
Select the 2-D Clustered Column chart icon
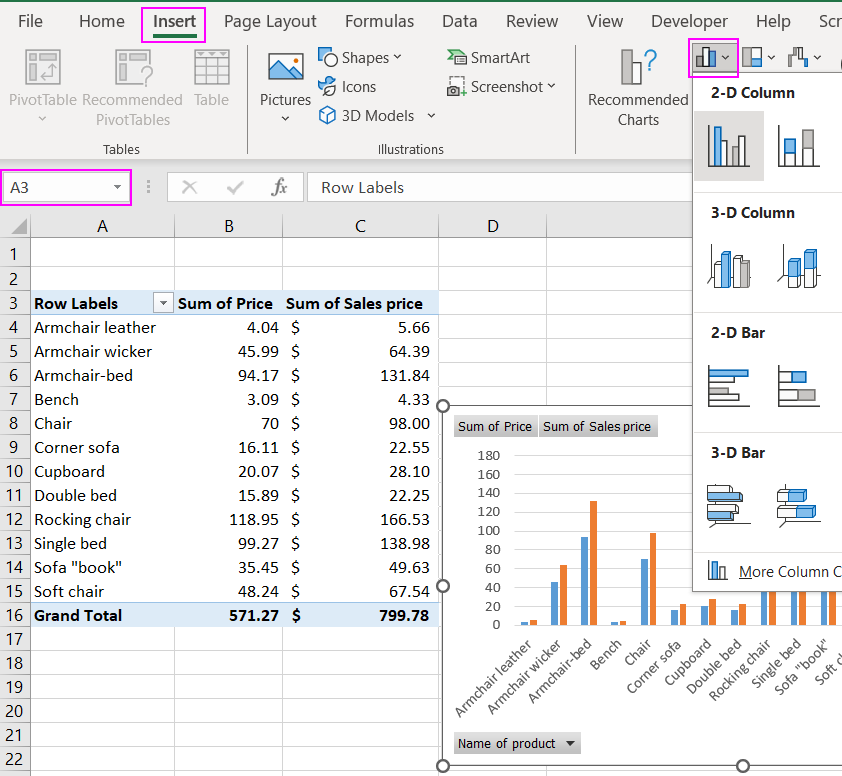728,145
